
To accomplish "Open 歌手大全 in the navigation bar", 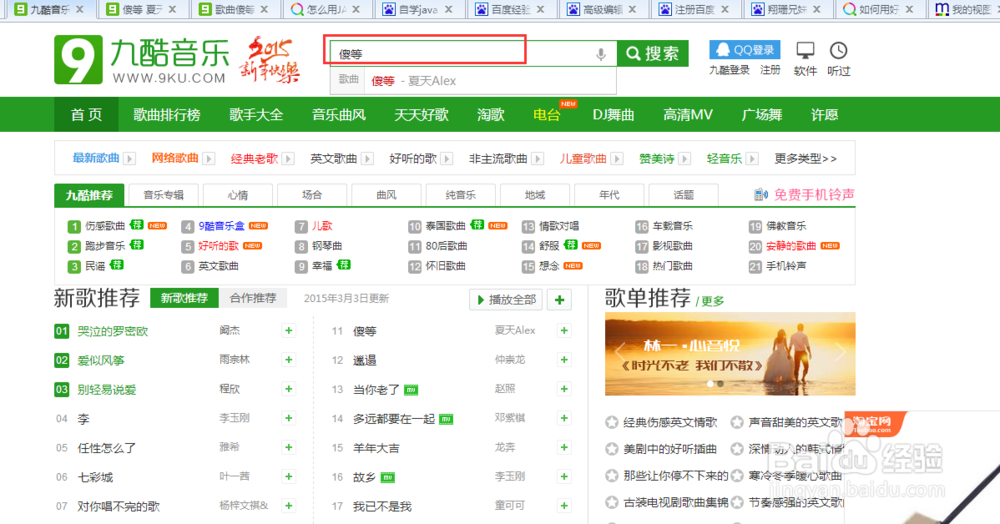I will coord(256,115).
